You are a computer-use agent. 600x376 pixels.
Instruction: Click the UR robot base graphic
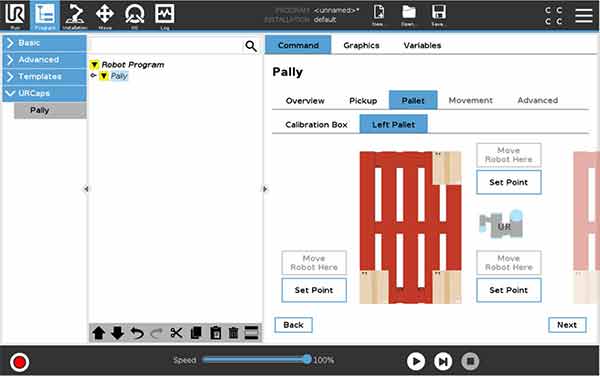pyautogui.click(x=501, y=224)
